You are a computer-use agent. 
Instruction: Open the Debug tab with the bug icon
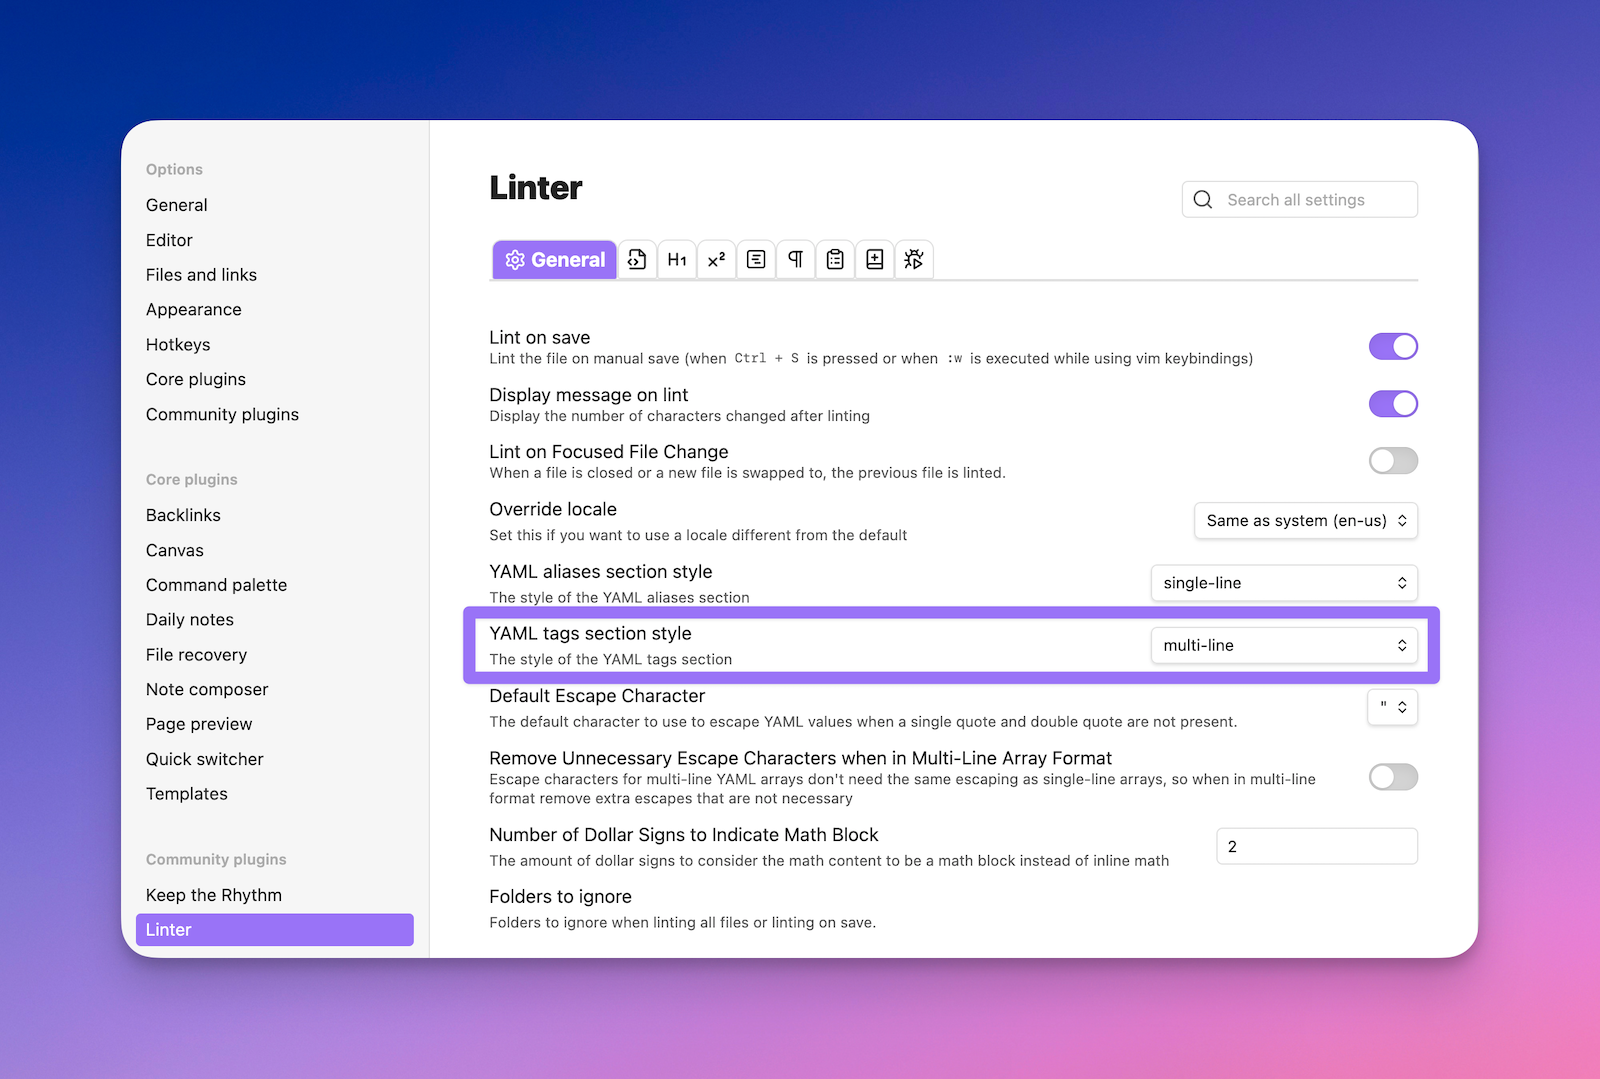(x=914, y=260)
